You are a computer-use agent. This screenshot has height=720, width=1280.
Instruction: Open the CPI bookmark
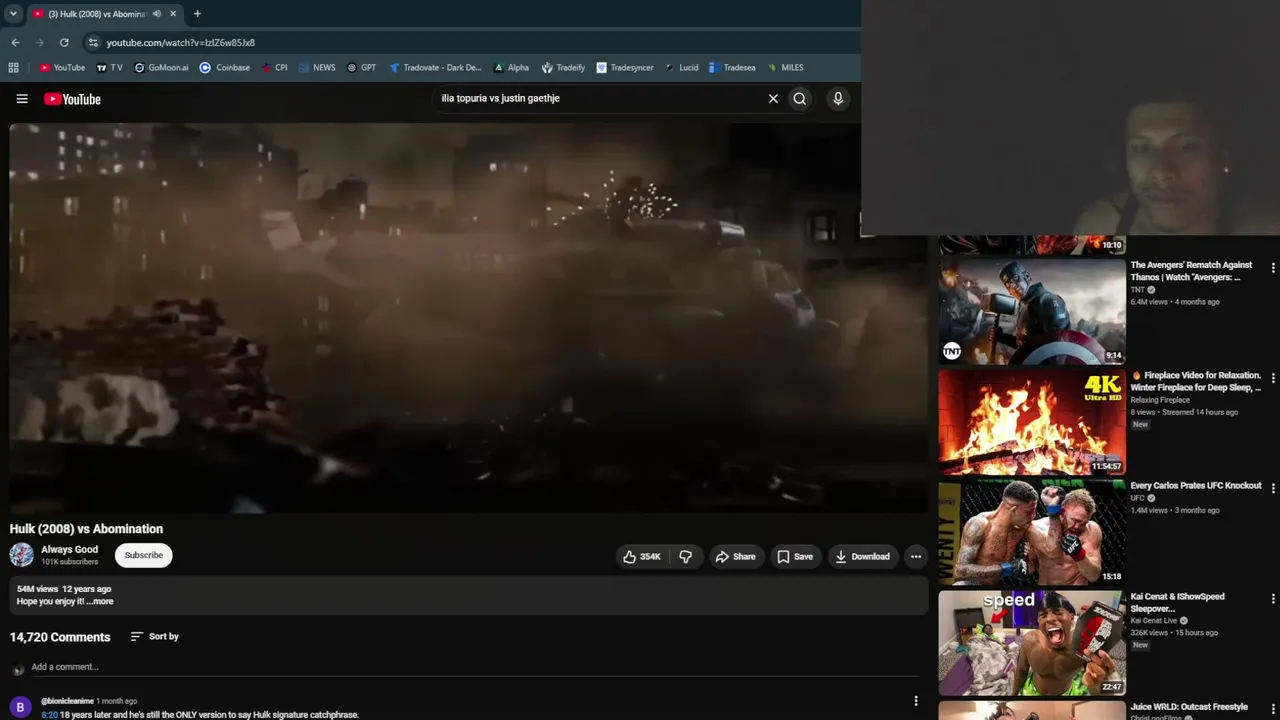tap(274, 68)
